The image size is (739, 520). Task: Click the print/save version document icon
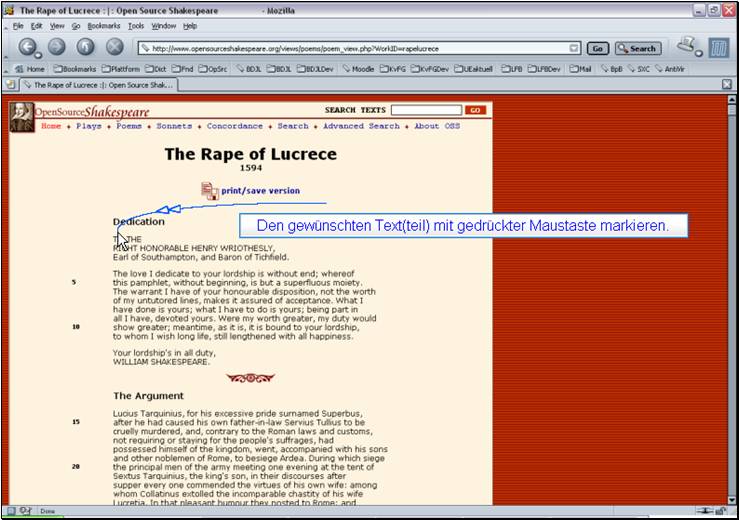[209, 190]
